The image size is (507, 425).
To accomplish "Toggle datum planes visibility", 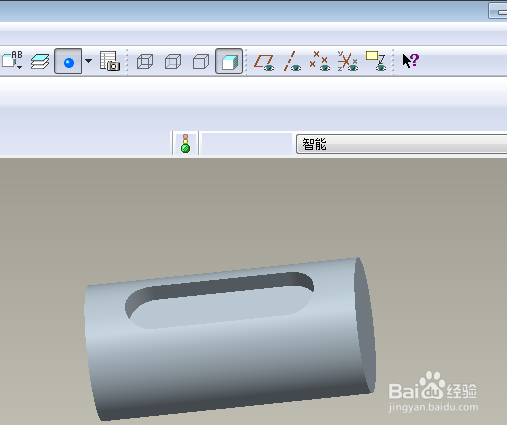I will click(264, 62).
